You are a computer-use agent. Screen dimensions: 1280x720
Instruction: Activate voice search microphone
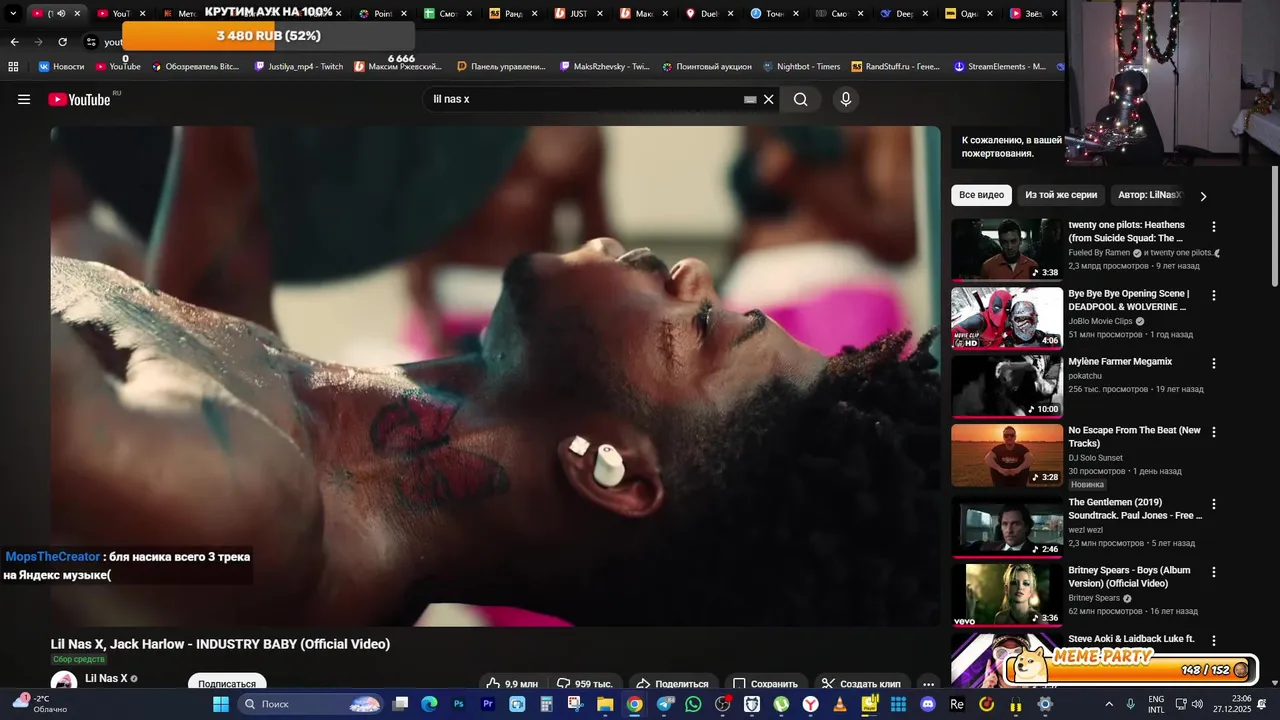point(846,99)
